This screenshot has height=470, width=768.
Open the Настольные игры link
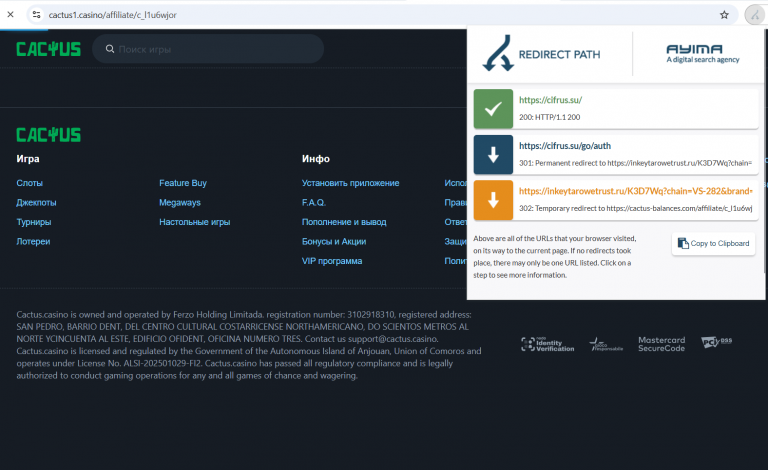click(x=194, y=222)
